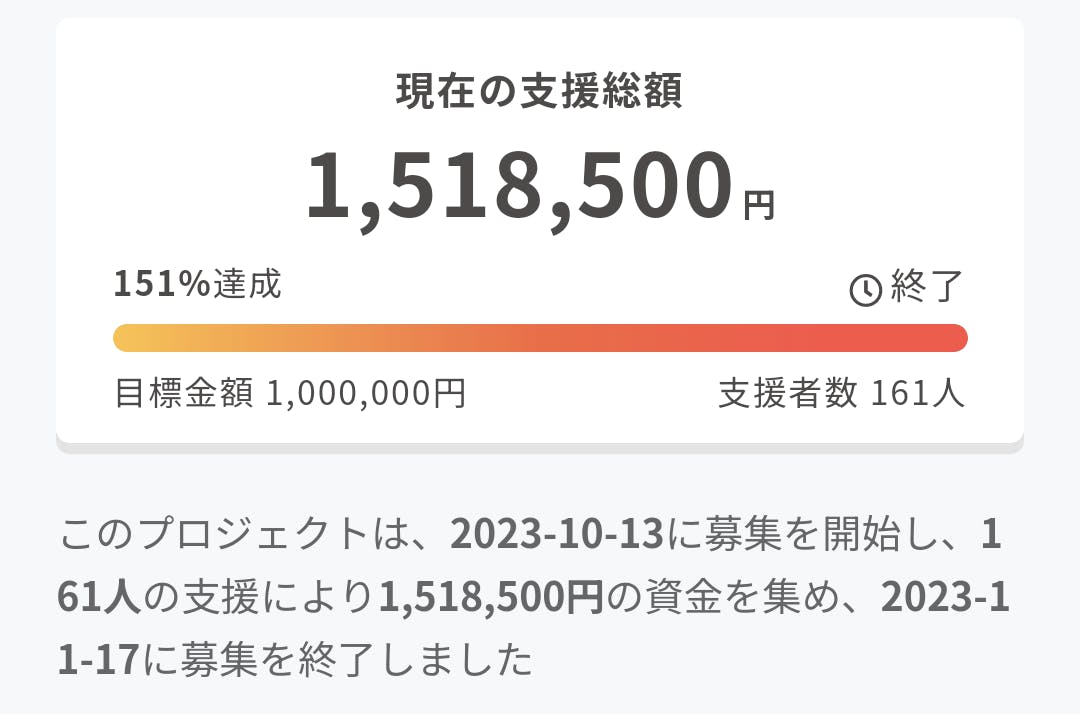Screen dimensions: 1080x714
Task: Click the bold 1,518,500円 in the description
Action: point(491,598)
